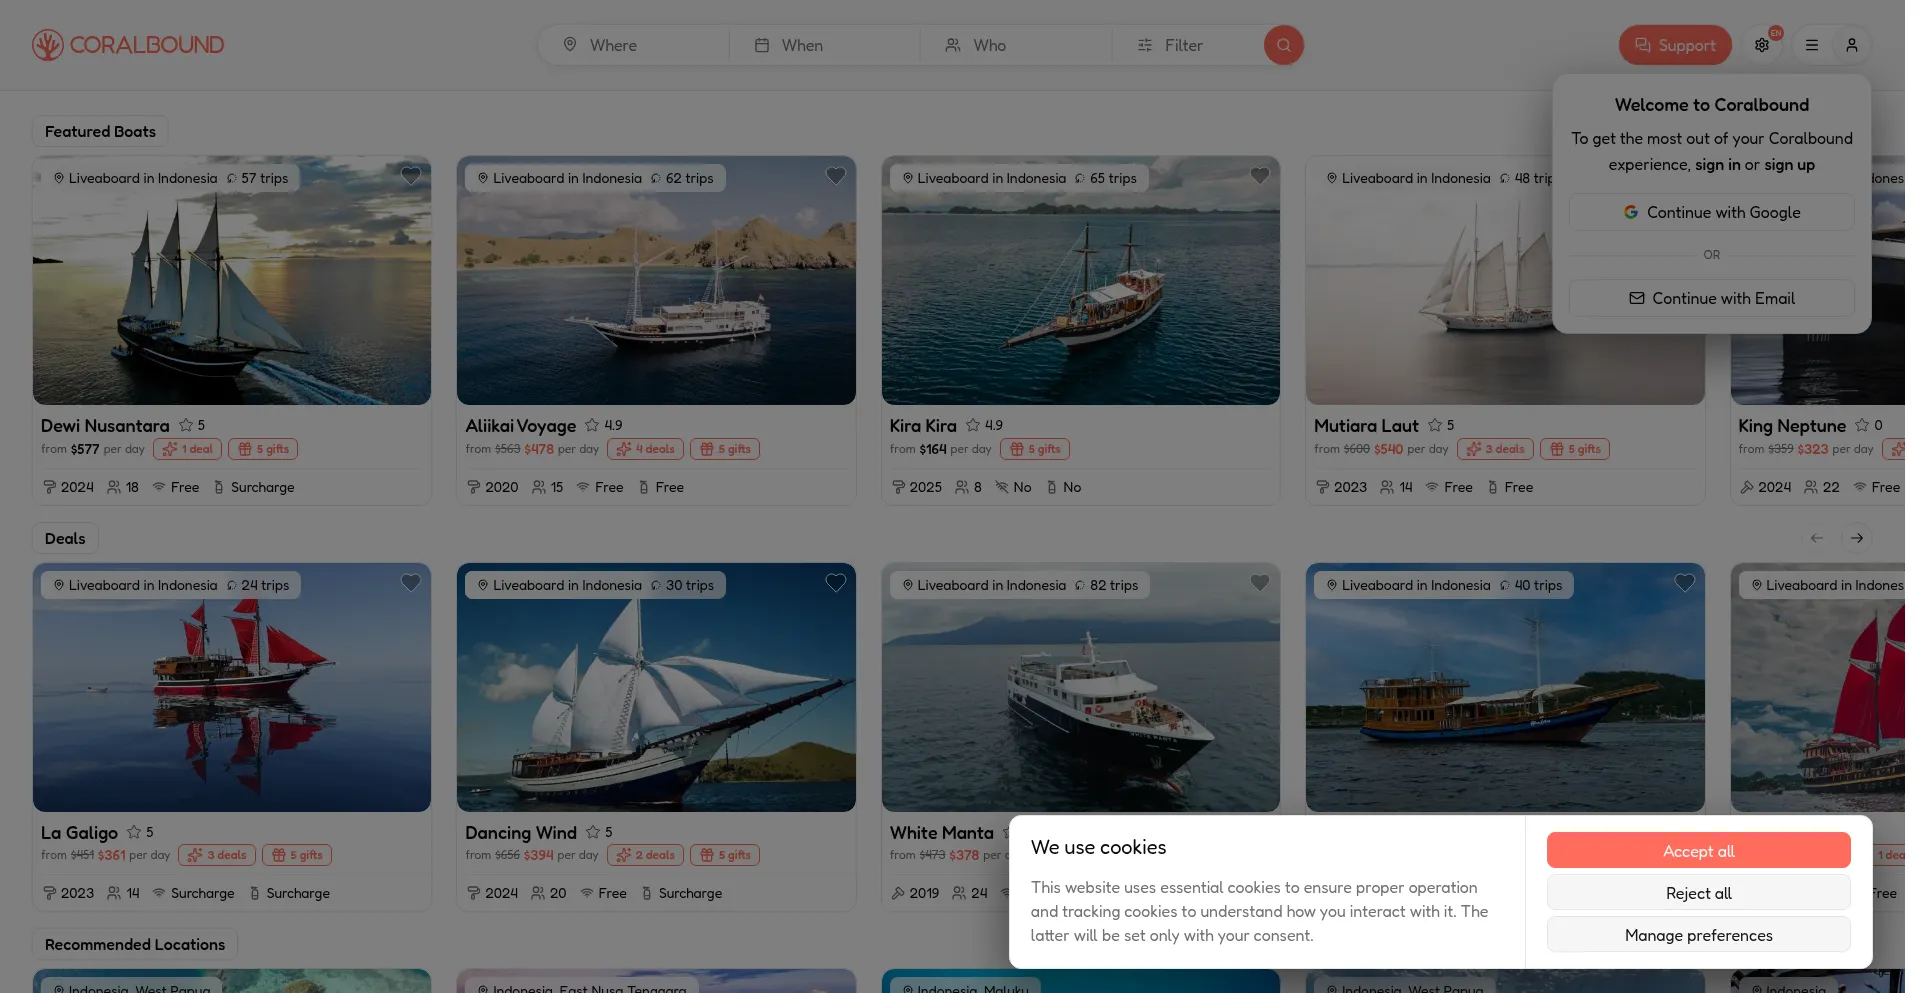Screen dimensions: 1920x993
Task: Reject all cookies
Action: point(1698,893)
